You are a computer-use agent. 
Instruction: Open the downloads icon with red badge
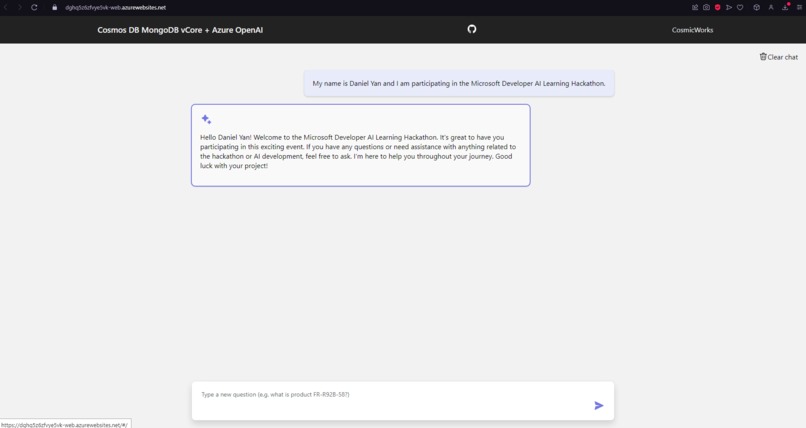pyautogui.click(x=785, y=7)
